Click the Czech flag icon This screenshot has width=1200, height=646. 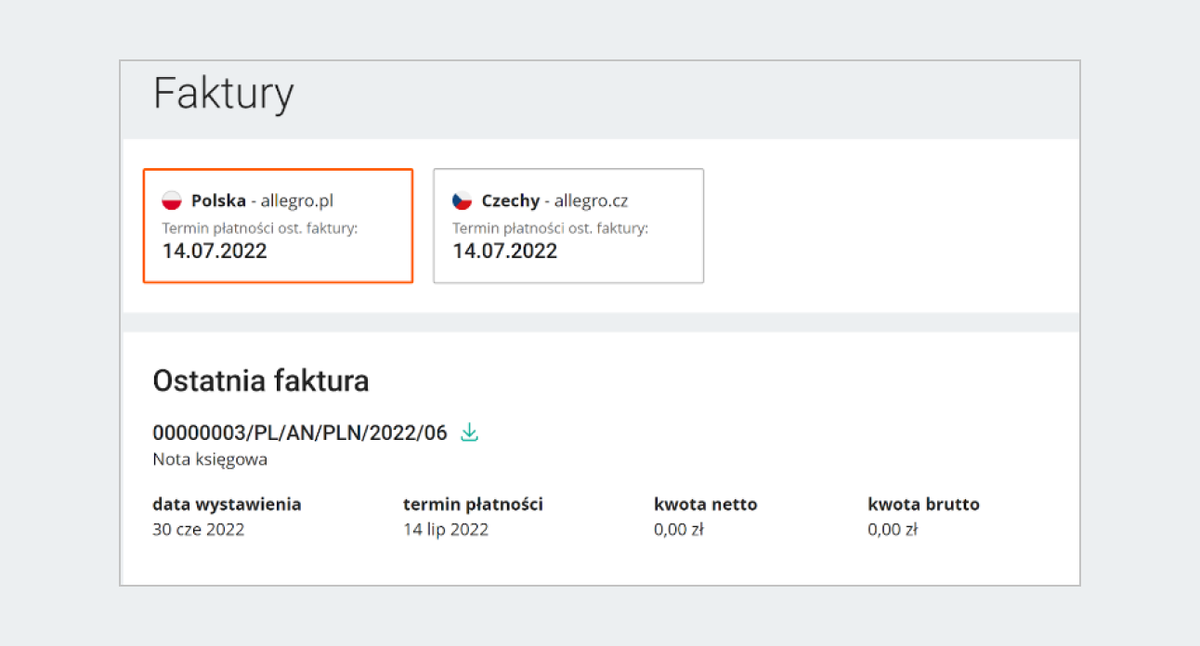(462, 200)
